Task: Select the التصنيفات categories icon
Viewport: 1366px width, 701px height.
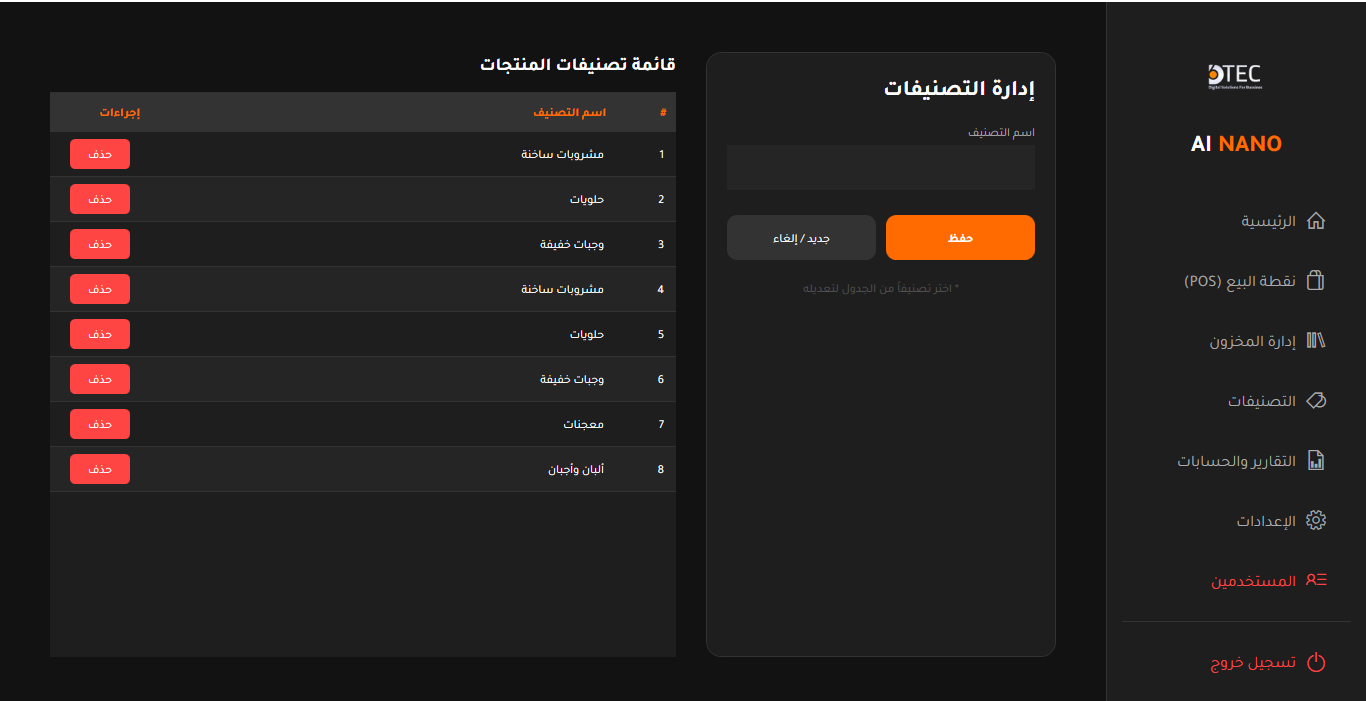Action: 1317,400
